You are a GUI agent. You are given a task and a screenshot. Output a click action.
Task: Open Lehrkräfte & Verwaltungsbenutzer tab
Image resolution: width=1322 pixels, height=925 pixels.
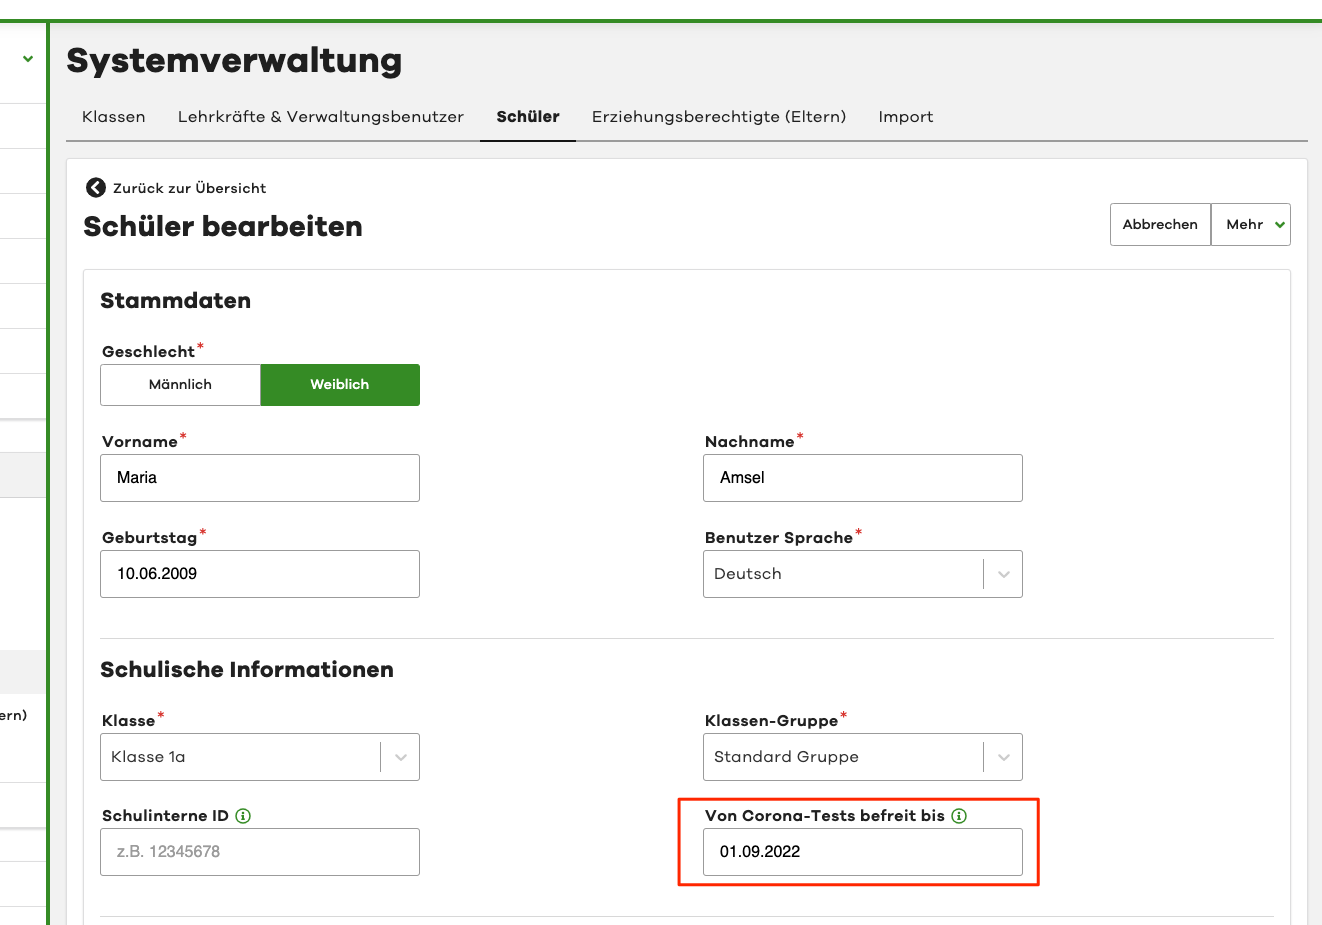click(x=321, y=117)
